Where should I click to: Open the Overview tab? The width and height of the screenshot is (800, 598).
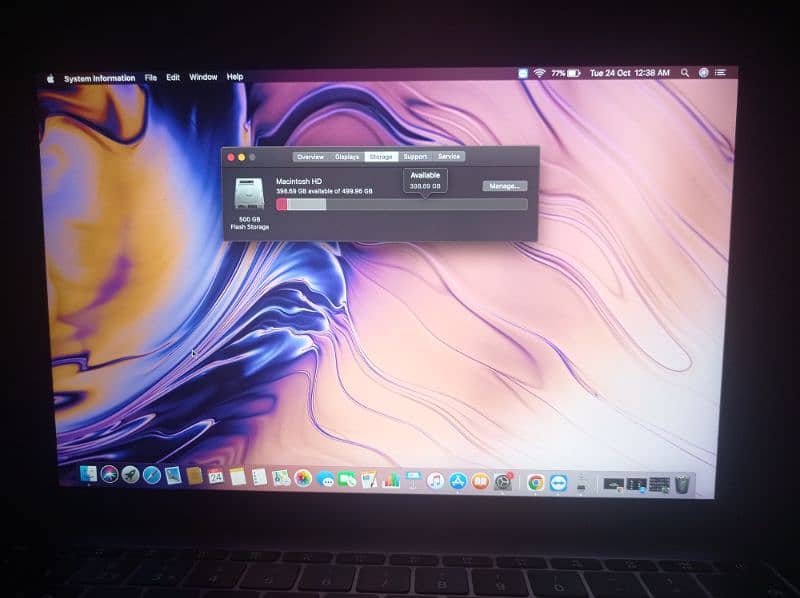(x=310, y=157)
